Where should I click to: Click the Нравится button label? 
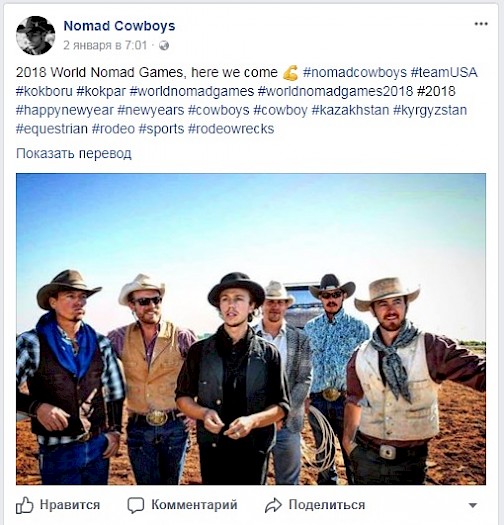pos(70,505)
